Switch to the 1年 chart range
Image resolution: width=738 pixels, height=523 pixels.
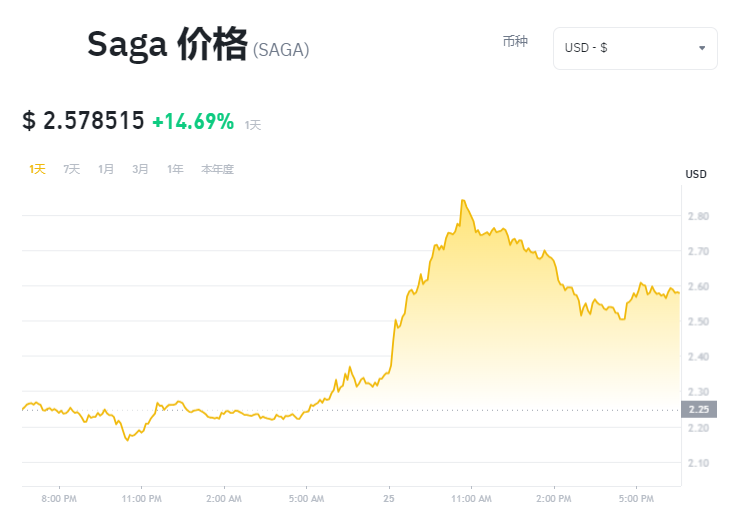[175, 169]
